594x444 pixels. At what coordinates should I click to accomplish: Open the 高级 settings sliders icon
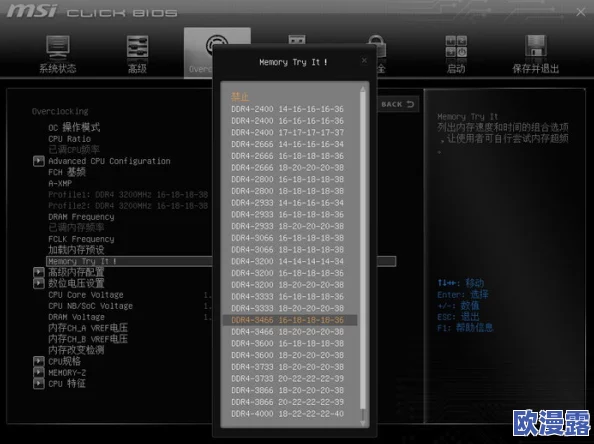137,47
